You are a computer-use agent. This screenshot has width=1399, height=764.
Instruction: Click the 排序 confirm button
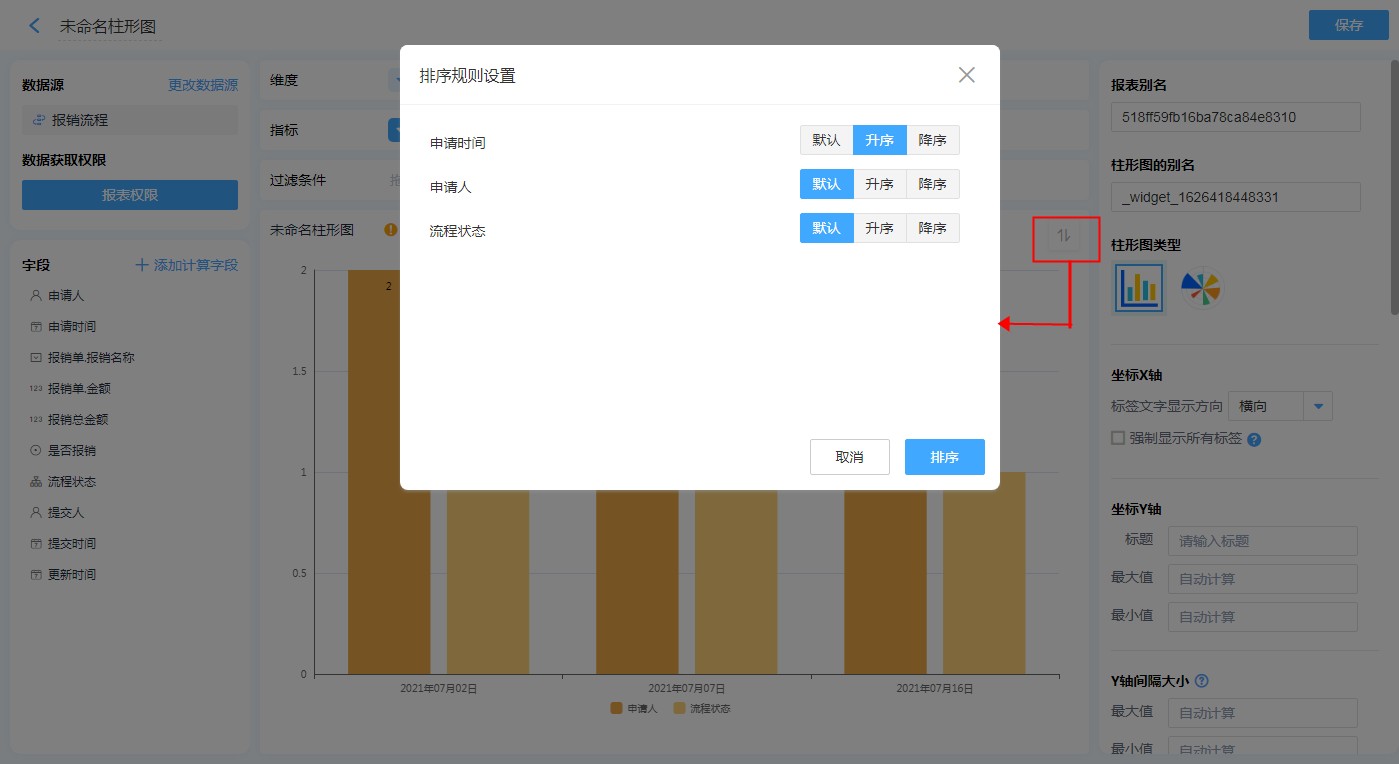[x=944, y=457]
